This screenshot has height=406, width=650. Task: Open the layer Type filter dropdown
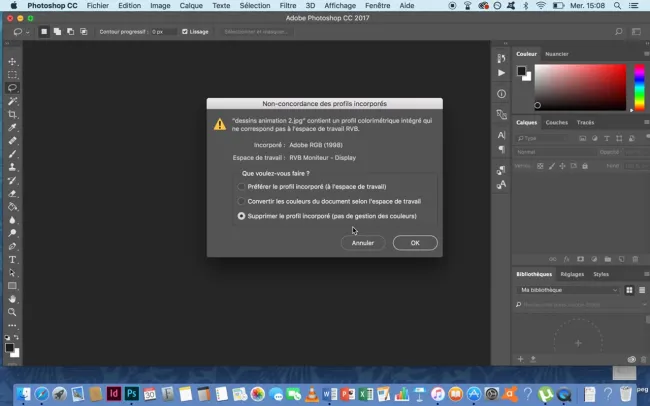(x=544, y=138)
